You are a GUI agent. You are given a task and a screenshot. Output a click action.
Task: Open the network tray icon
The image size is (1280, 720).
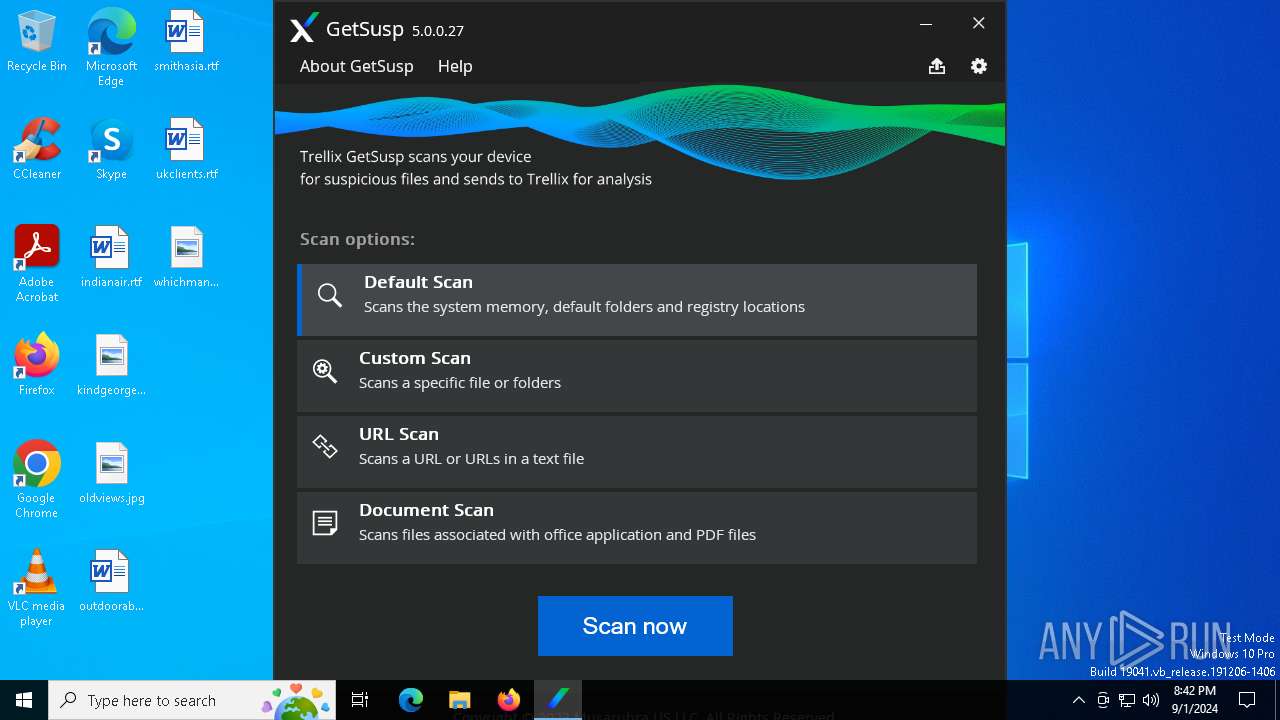1127,700
